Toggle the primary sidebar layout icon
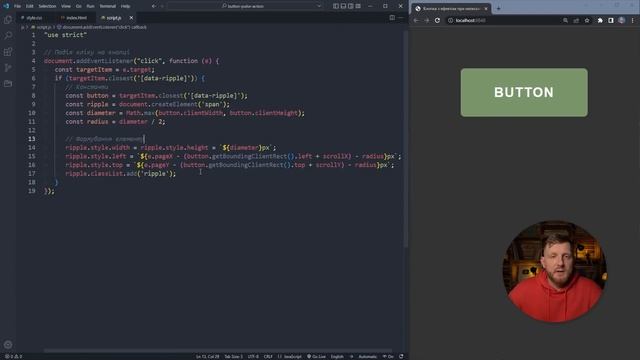640x360 pixels. 336,6
